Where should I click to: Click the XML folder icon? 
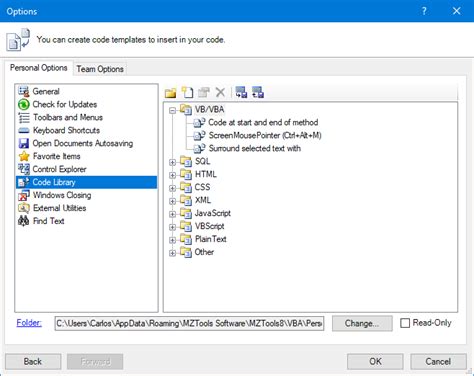click(186, 200)
